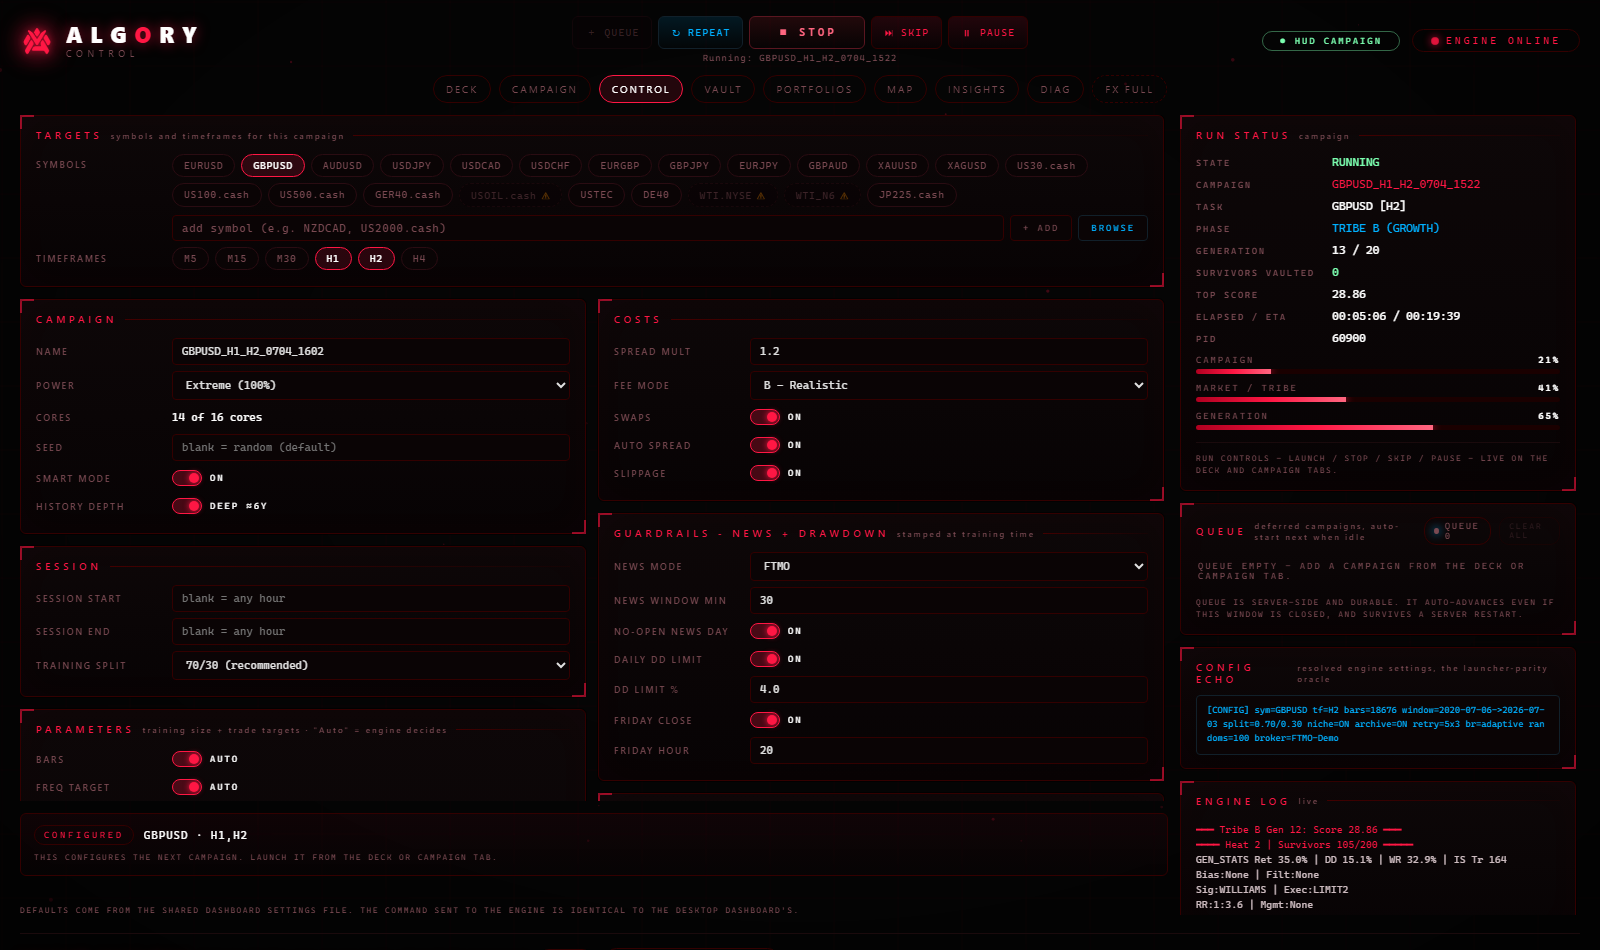Click the Configured status badge
1600x950 pixels.
83,835
